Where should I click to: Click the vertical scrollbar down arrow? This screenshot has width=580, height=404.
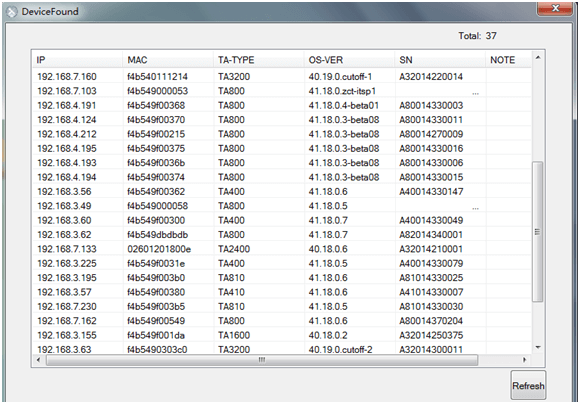[x=538, y=347]
